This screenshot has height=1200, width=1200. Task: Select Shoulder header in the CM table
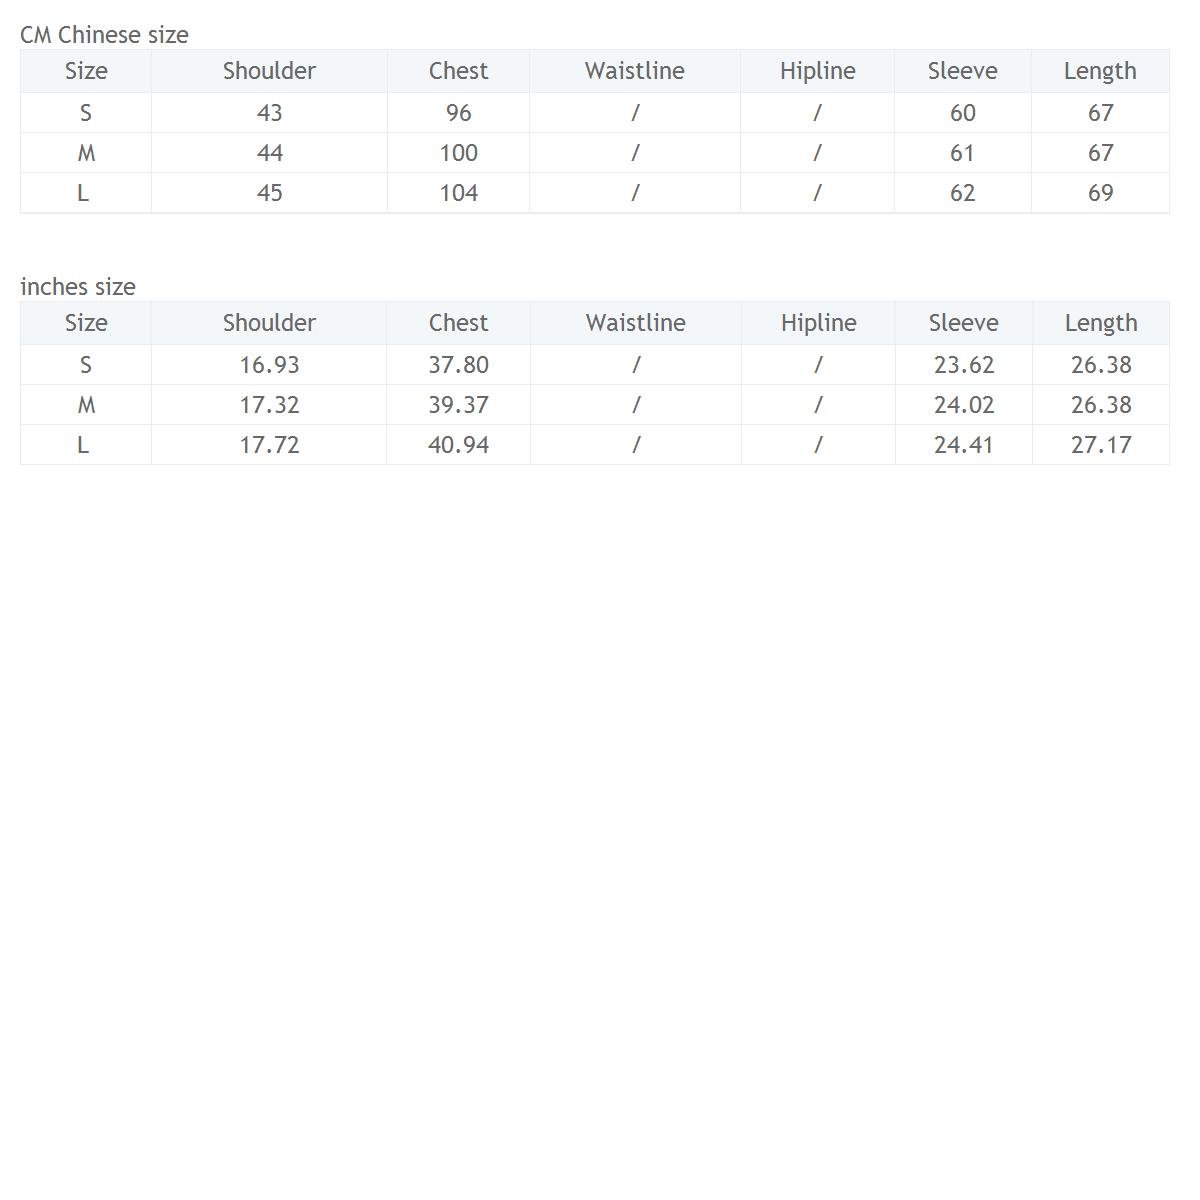pyautogui.click(x=269, y=71)
